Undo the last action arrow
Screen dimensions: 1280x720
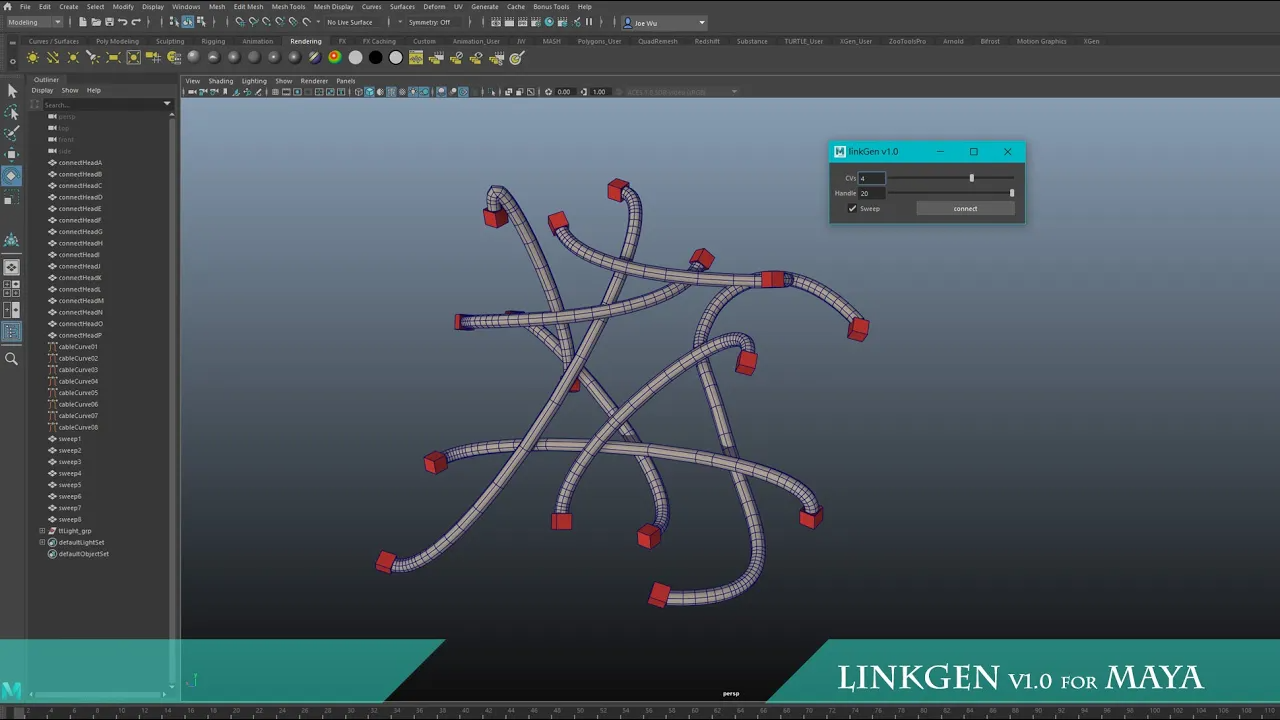(122, 22)
